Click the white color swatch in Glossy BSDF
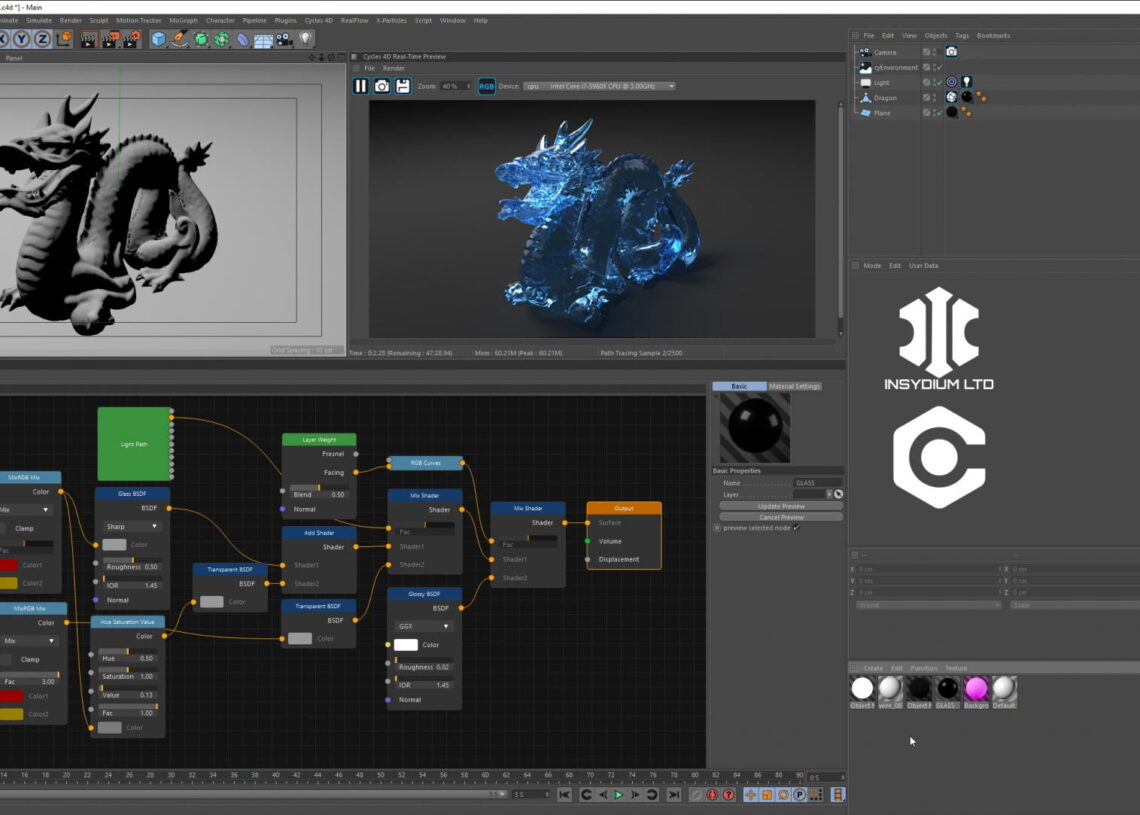This screenshot has height=815, width=1140. pos(407,645)
